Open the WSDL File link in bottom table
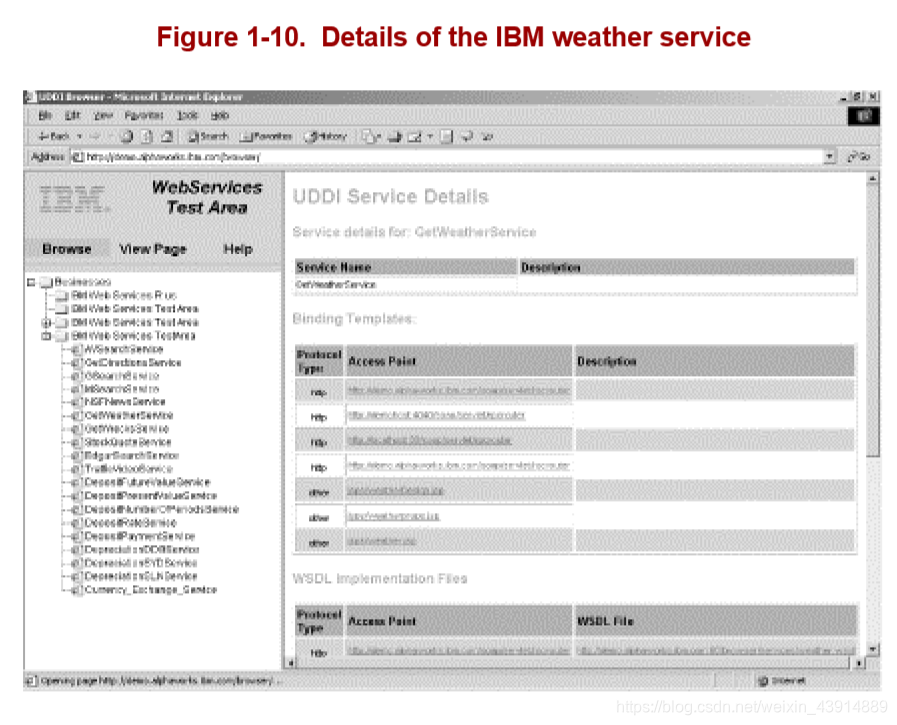The height and width of the screenshot is (725, 897). pyautogui.click(x=716, y=651)
